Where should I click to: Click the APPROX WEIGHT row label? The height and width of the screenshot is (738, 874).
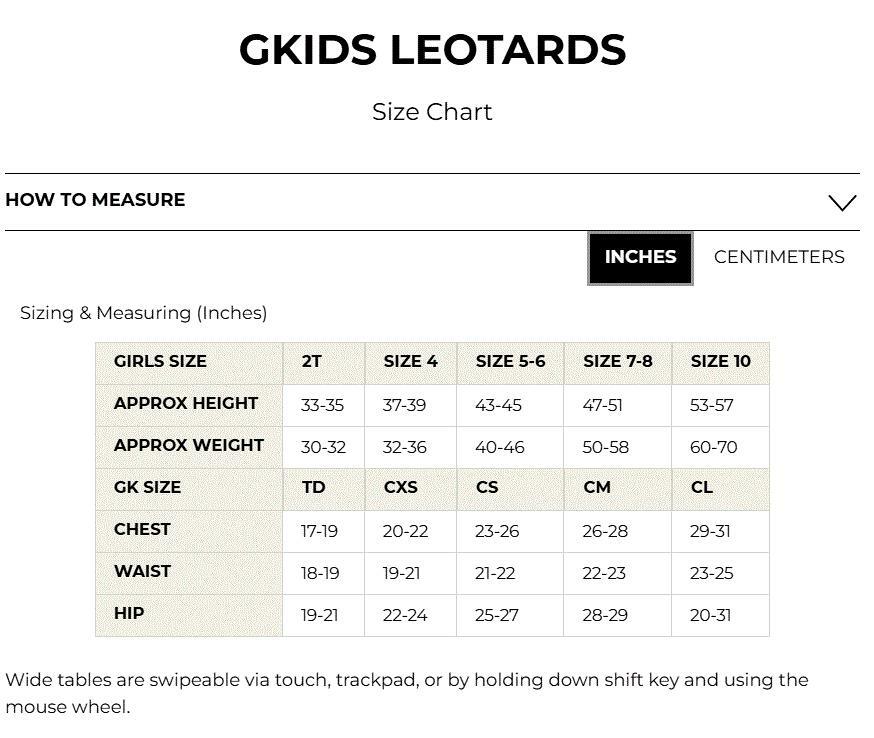click(189, 447)
